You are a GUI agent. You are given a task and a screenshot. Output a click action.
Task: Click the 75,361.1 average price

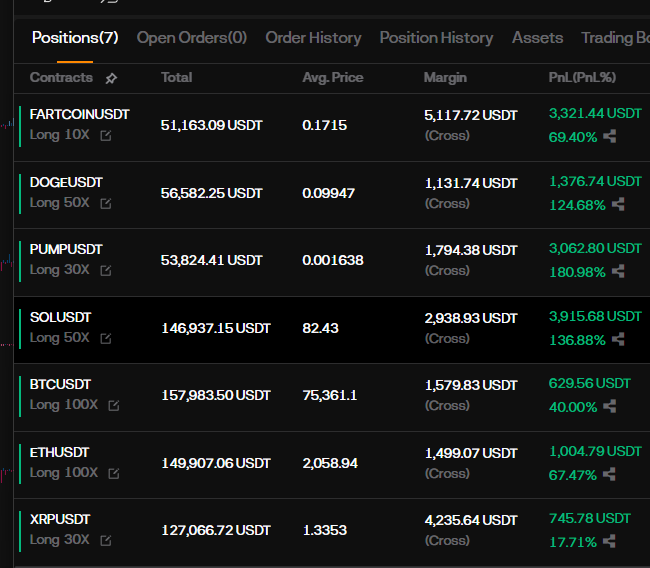tap(330, 396)
